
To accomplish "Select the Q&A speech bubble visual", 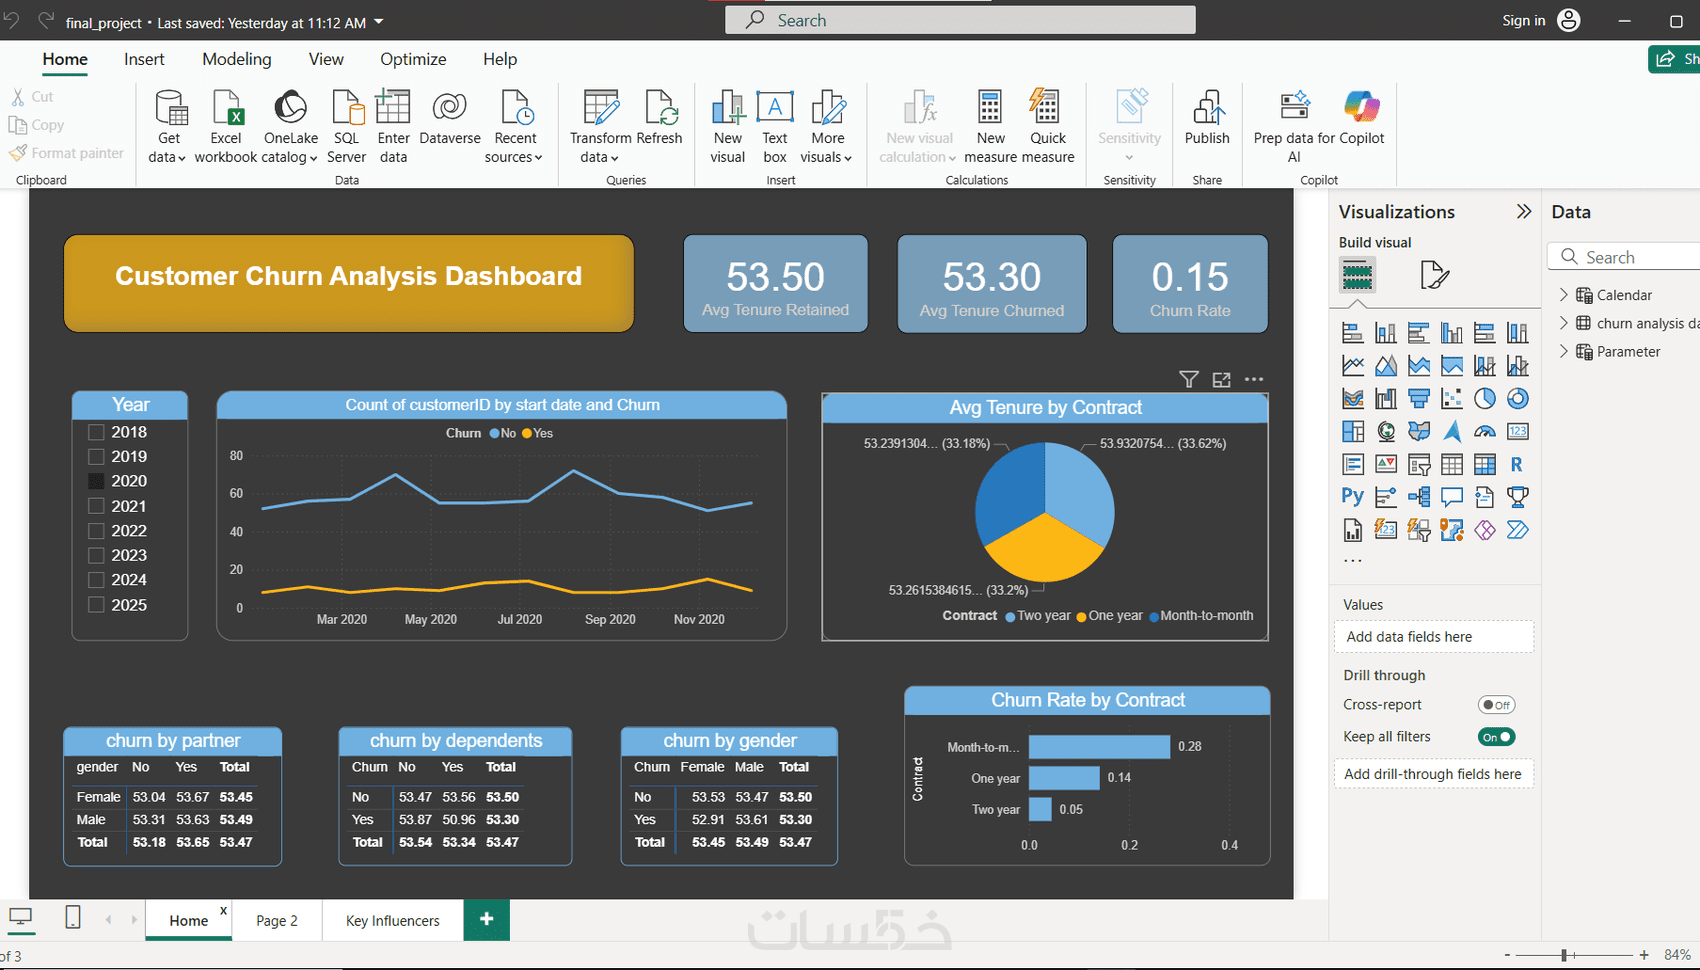I will 1451,497.
